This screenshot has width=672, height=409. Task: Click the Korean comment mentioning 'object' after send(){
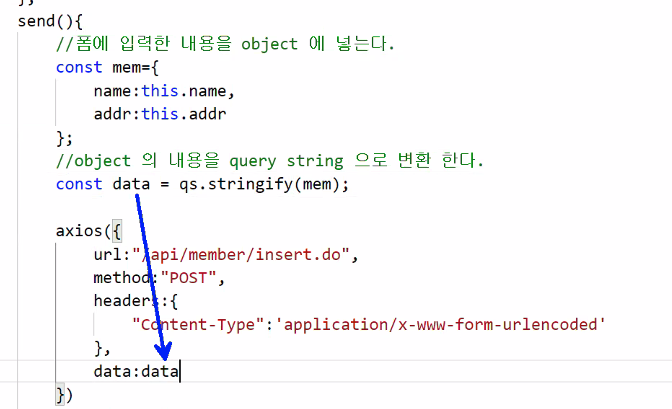pos(225,44)
